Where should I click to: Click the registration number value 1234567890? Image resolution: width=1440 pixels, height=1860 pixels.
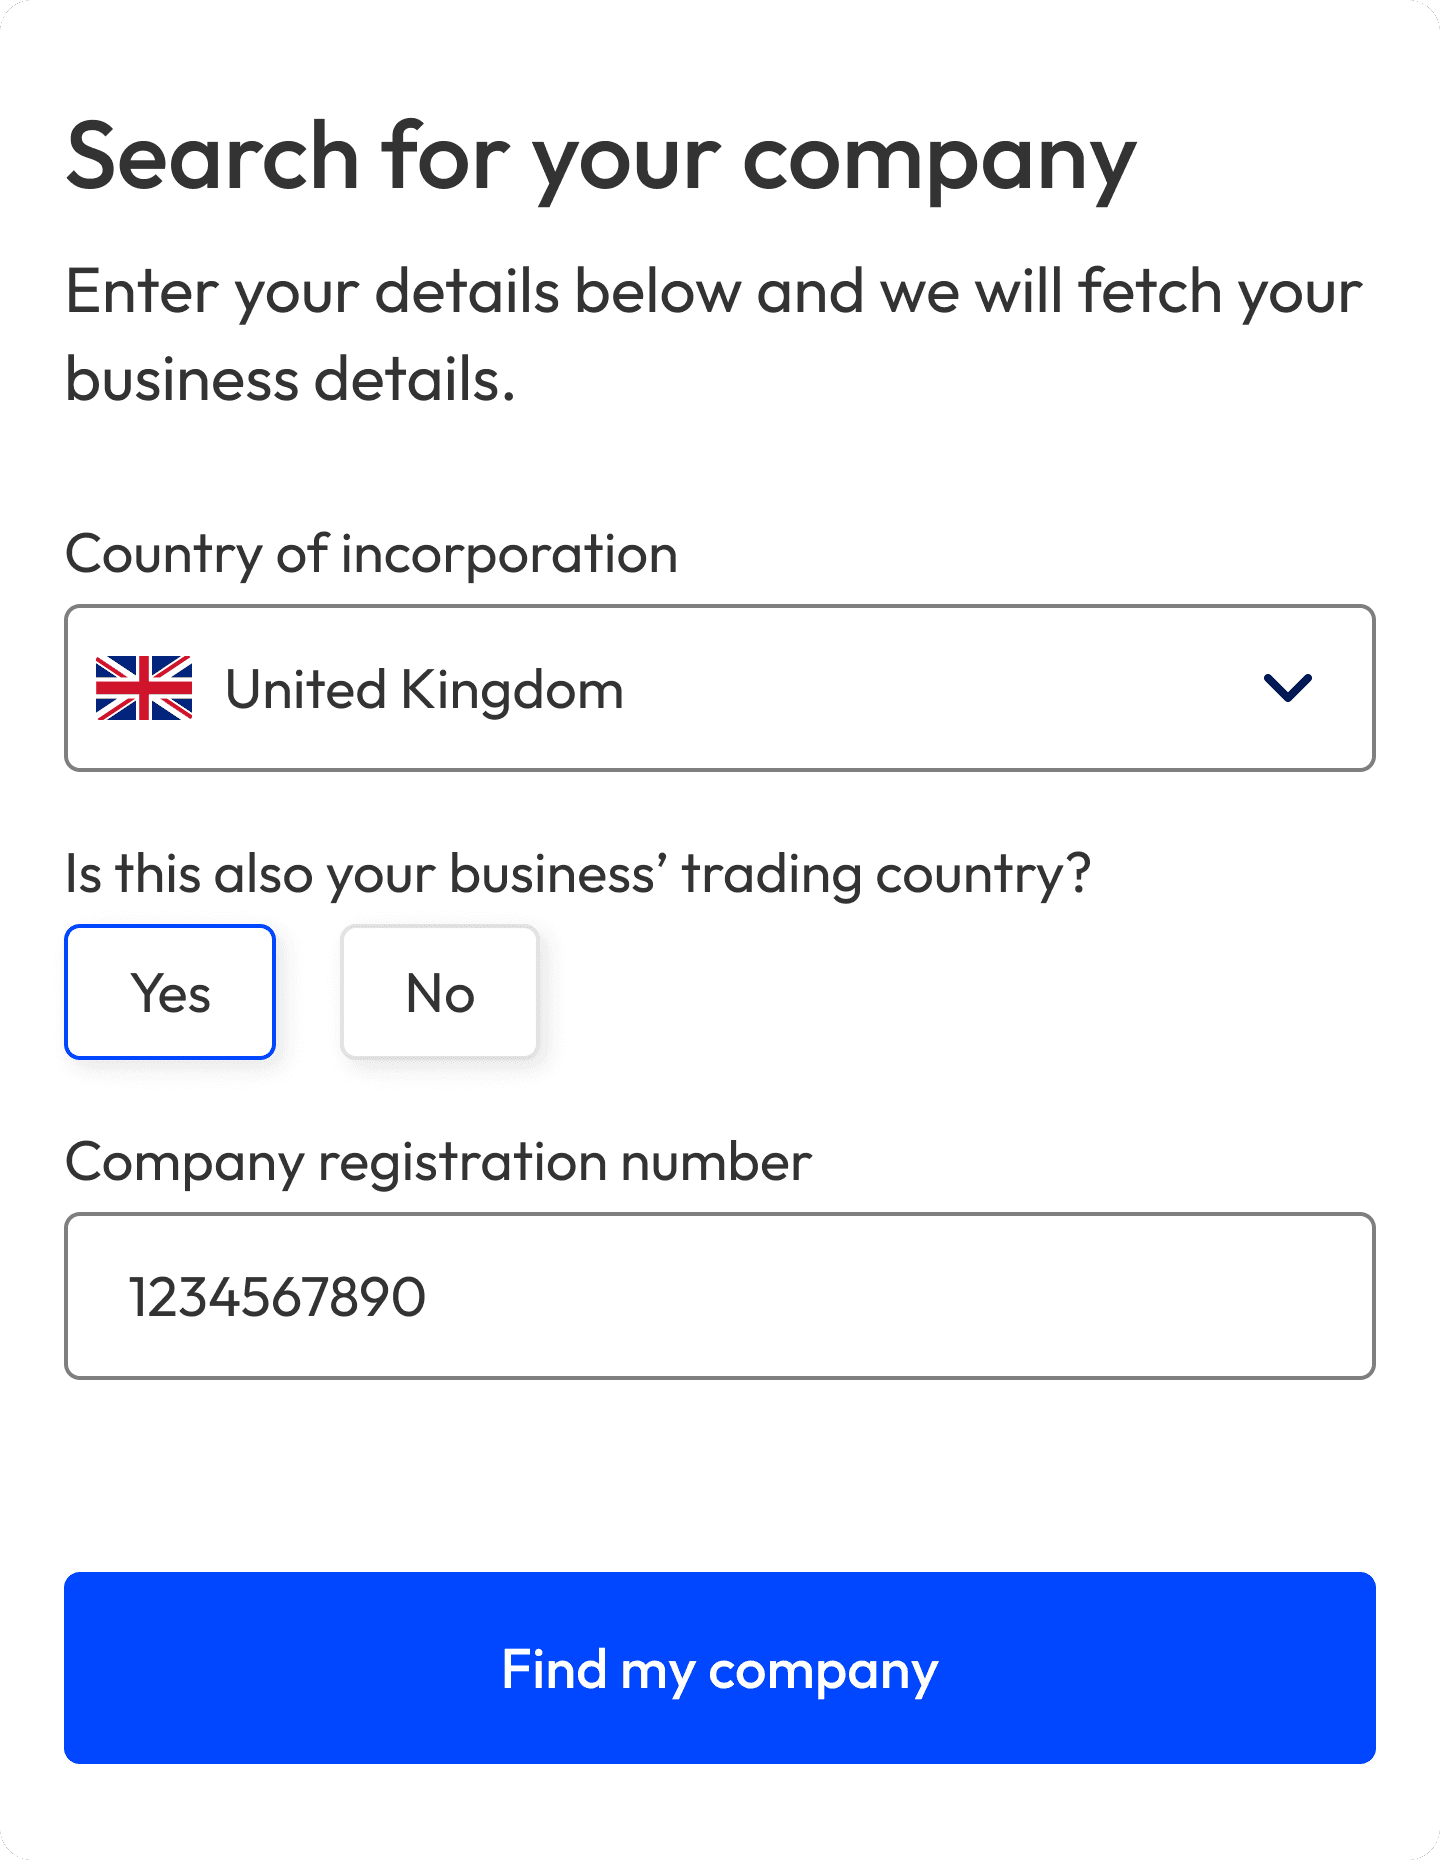[279, 1295]
